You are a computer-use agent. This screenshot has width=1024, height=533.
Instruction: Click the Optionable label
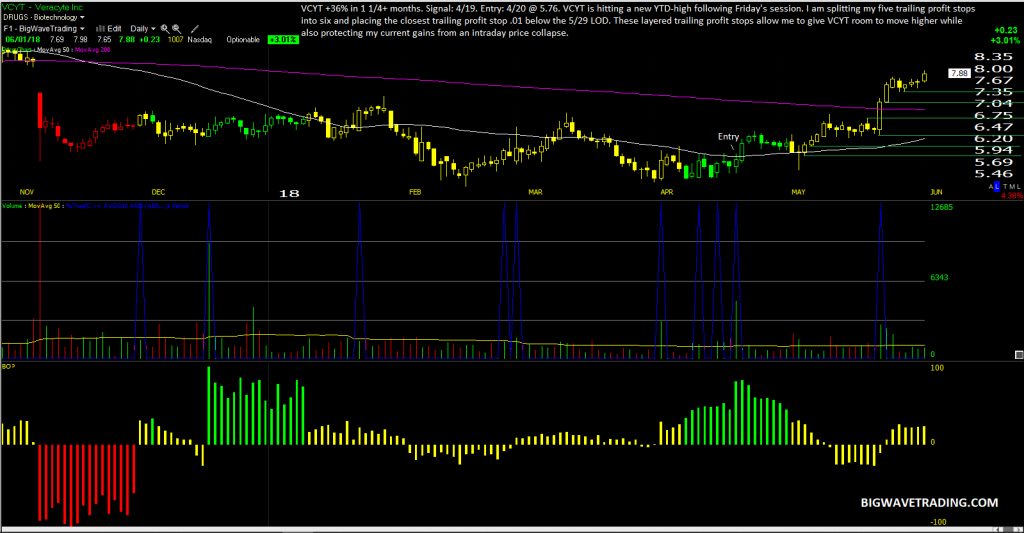243,40
